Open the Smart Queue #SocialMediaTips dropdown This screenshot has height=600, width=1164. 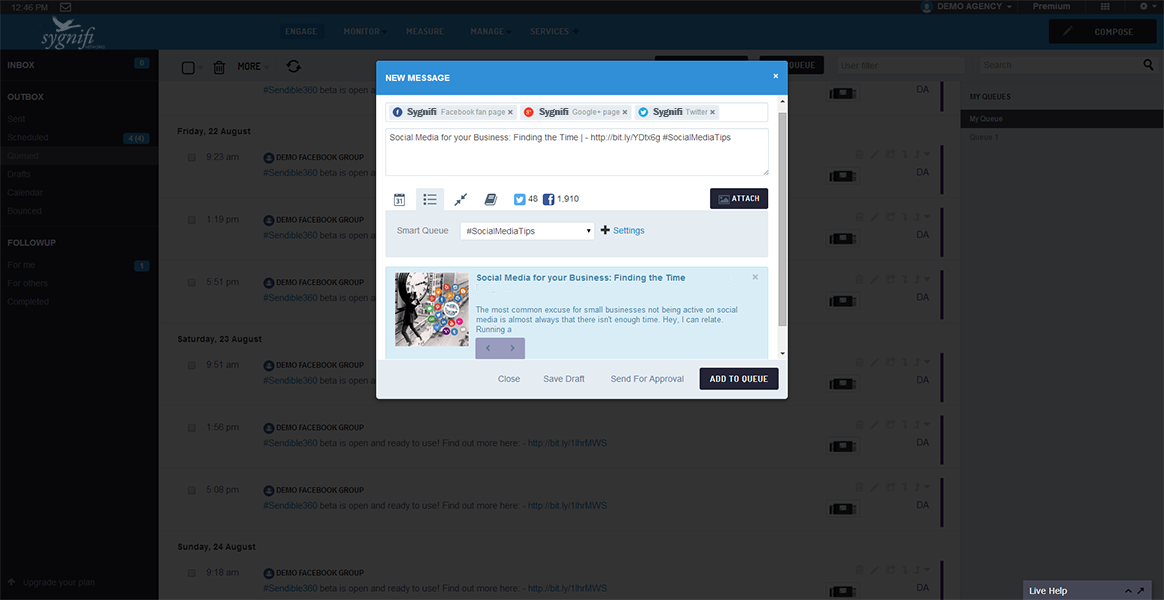click(x=527, y=231)
